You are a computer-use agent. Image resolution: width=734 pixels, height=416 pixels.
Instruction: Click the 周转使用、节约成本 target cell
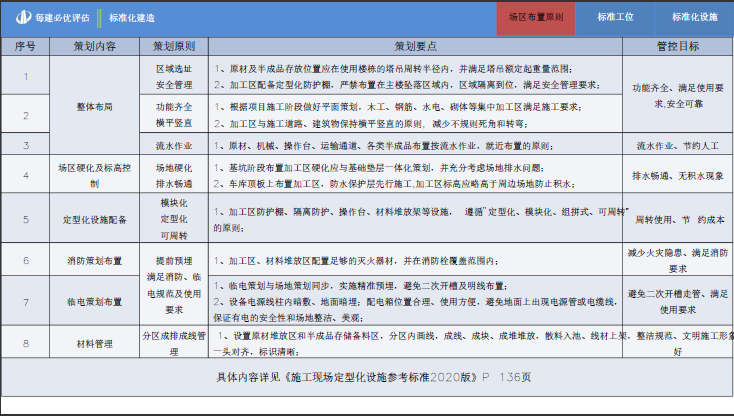[678, 219]
